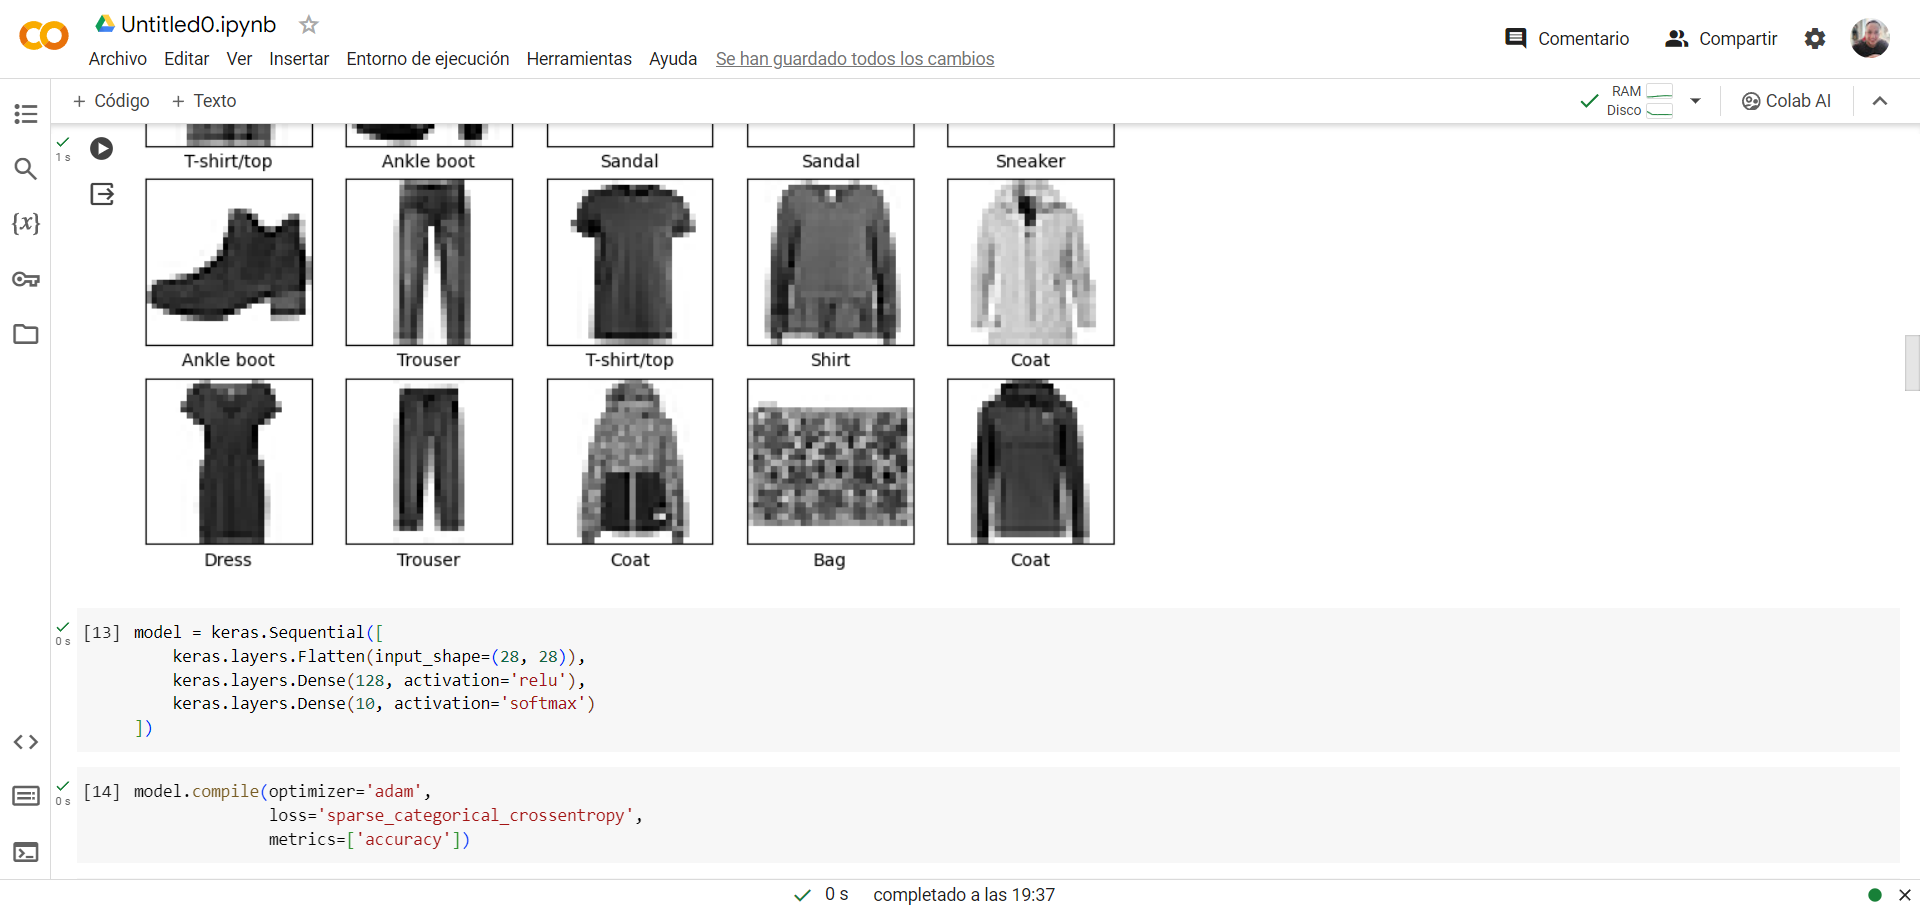Open the table of contents sidebar
Viewport: 1920px width, 905px height.
(x=26, y=114)
